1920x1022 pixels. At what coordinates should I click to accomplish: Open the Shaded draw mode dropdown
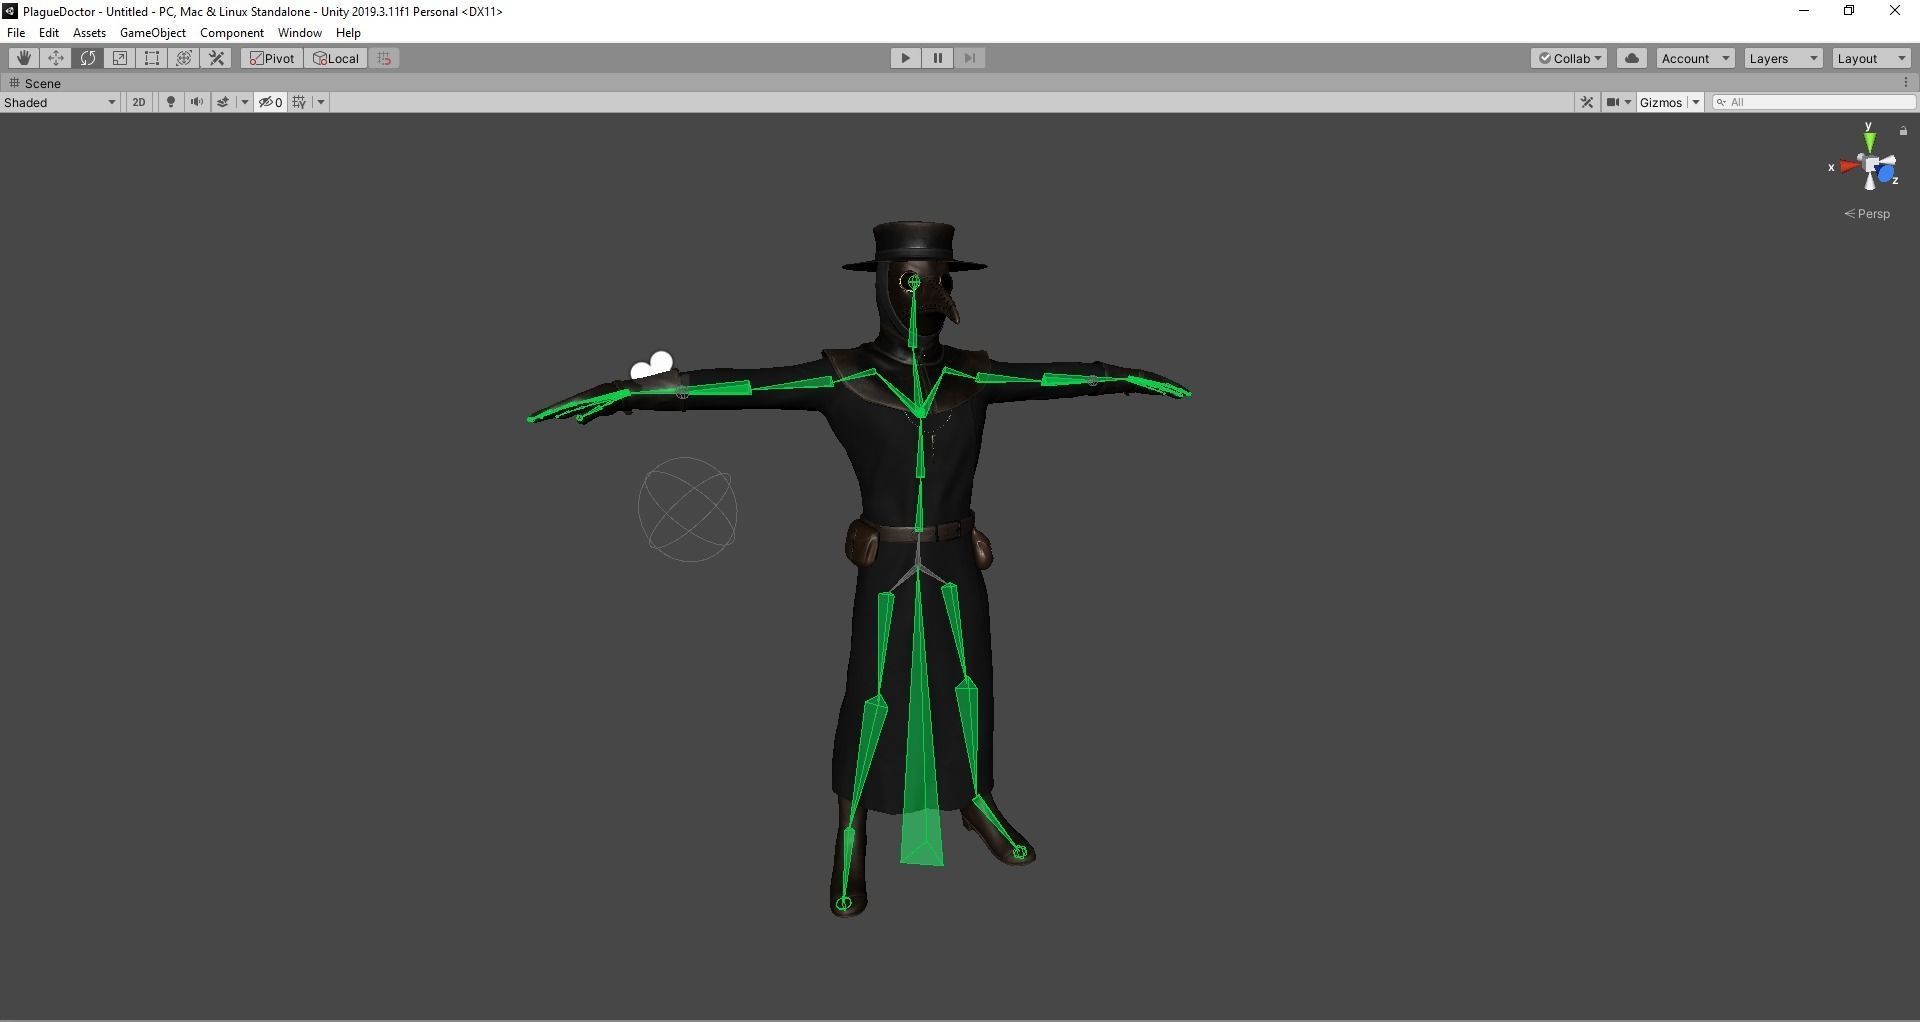(x=60, y=102)
